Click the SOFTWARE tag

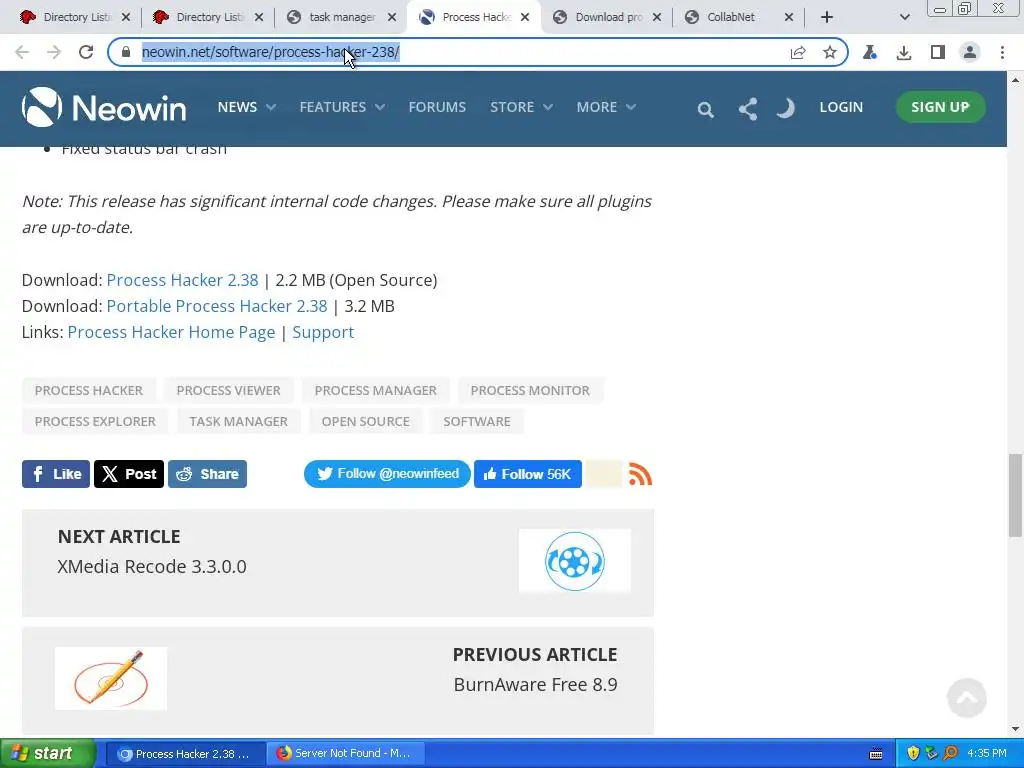pyautogui.click(x=477, y=422)
